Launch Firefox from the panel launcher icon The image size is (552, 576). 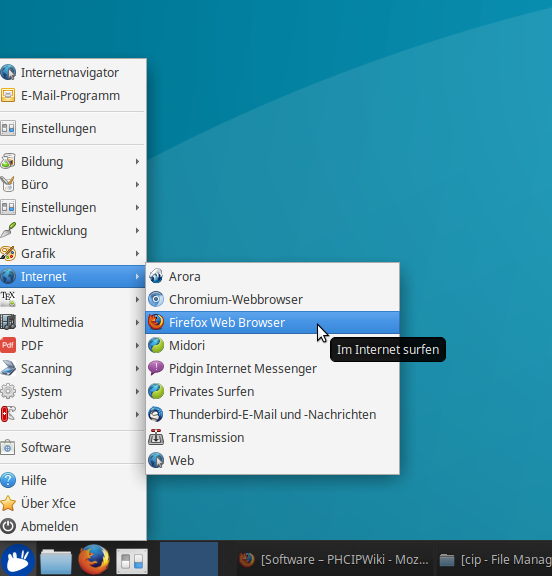pyautogui.click(x=94, y=560)
